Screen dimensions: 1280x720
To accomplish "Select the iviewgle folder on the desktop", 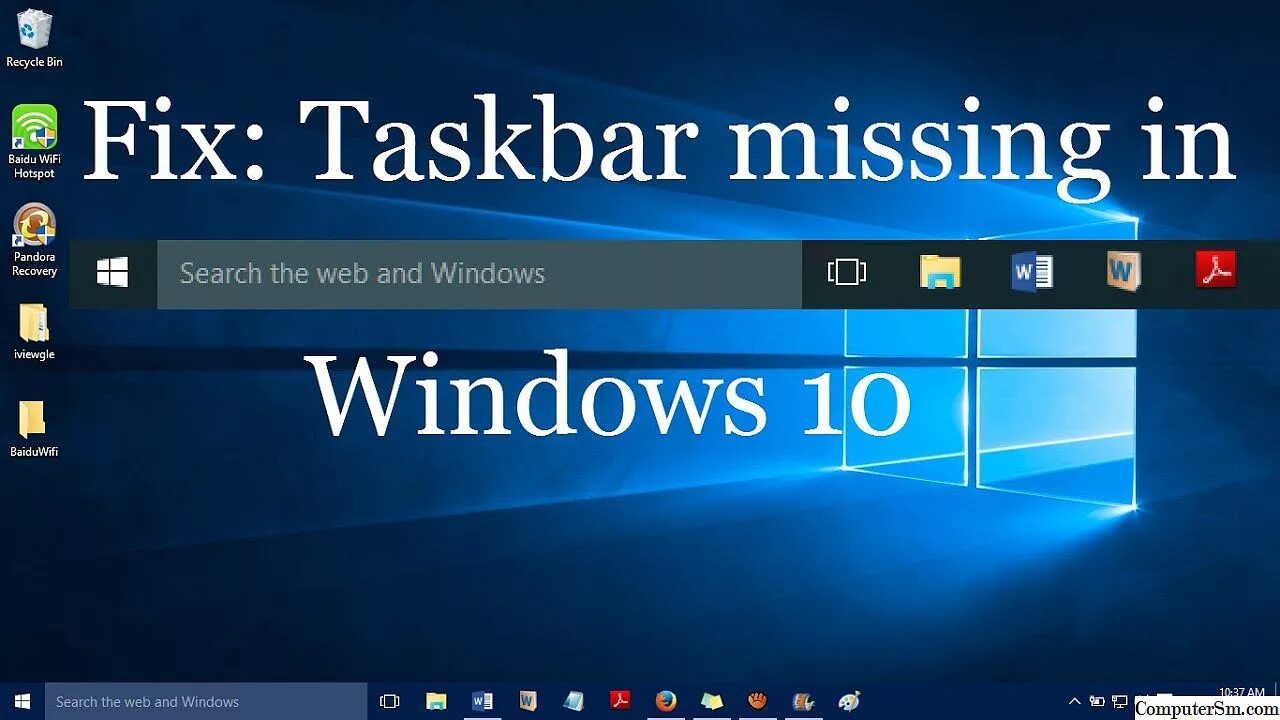I will (x=34, y=332).
